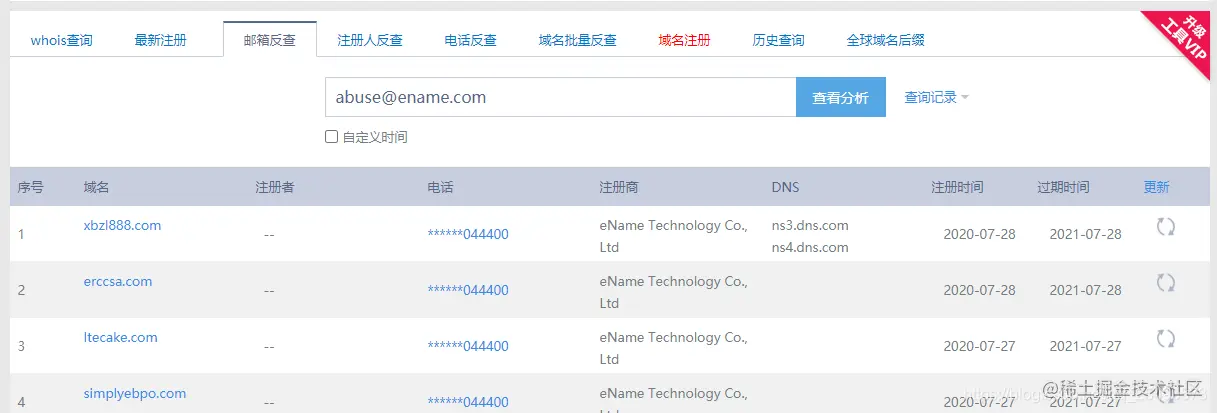This screenshot has width=1217, height=413.
Task: Toggle the 自定义时间 checkbox
Action: tap(331, 137)
